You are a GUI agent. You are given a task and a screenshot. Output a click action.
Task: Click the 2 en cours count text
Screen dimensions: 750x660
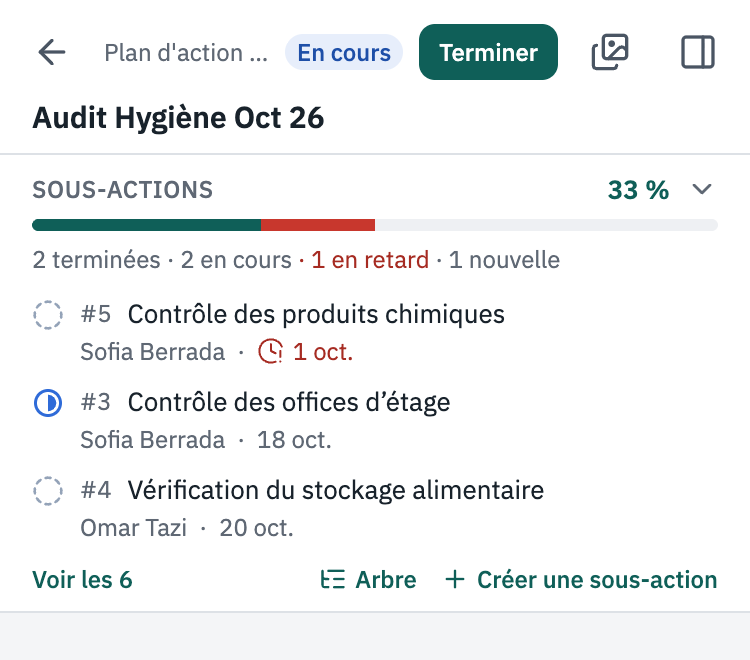(236, 260)
